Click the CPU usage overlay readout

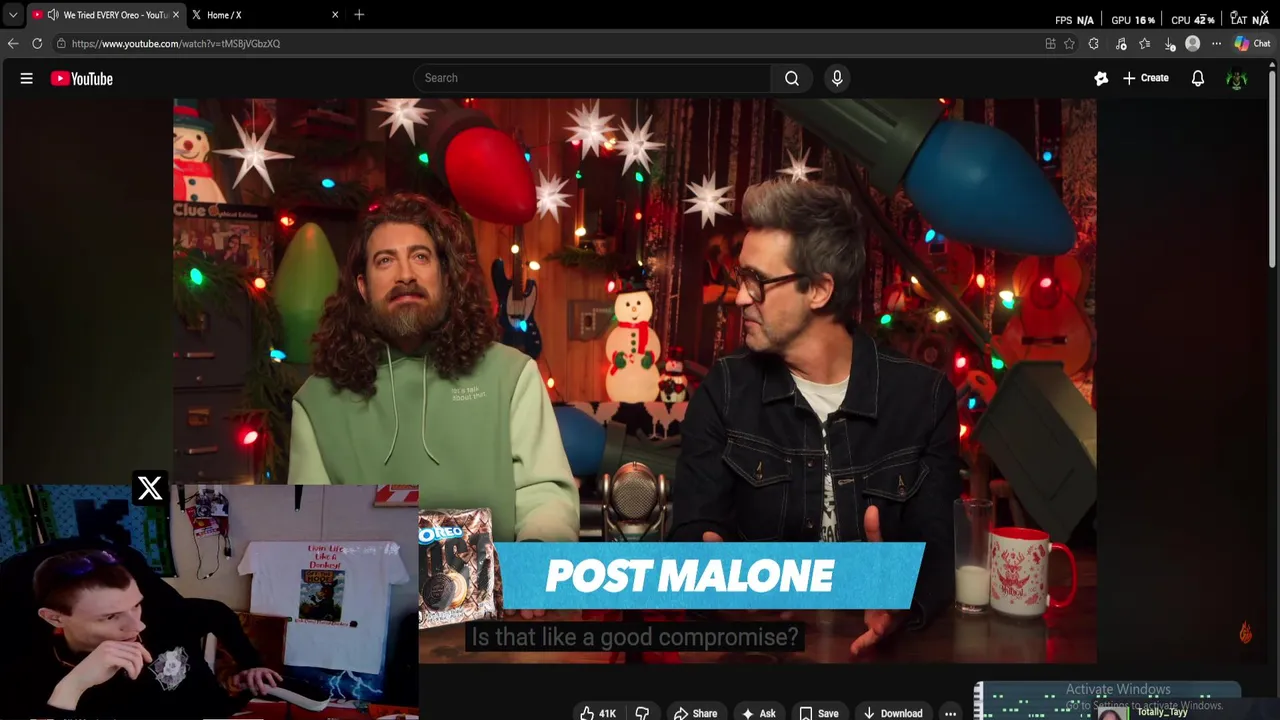(x=1193, y=20)
